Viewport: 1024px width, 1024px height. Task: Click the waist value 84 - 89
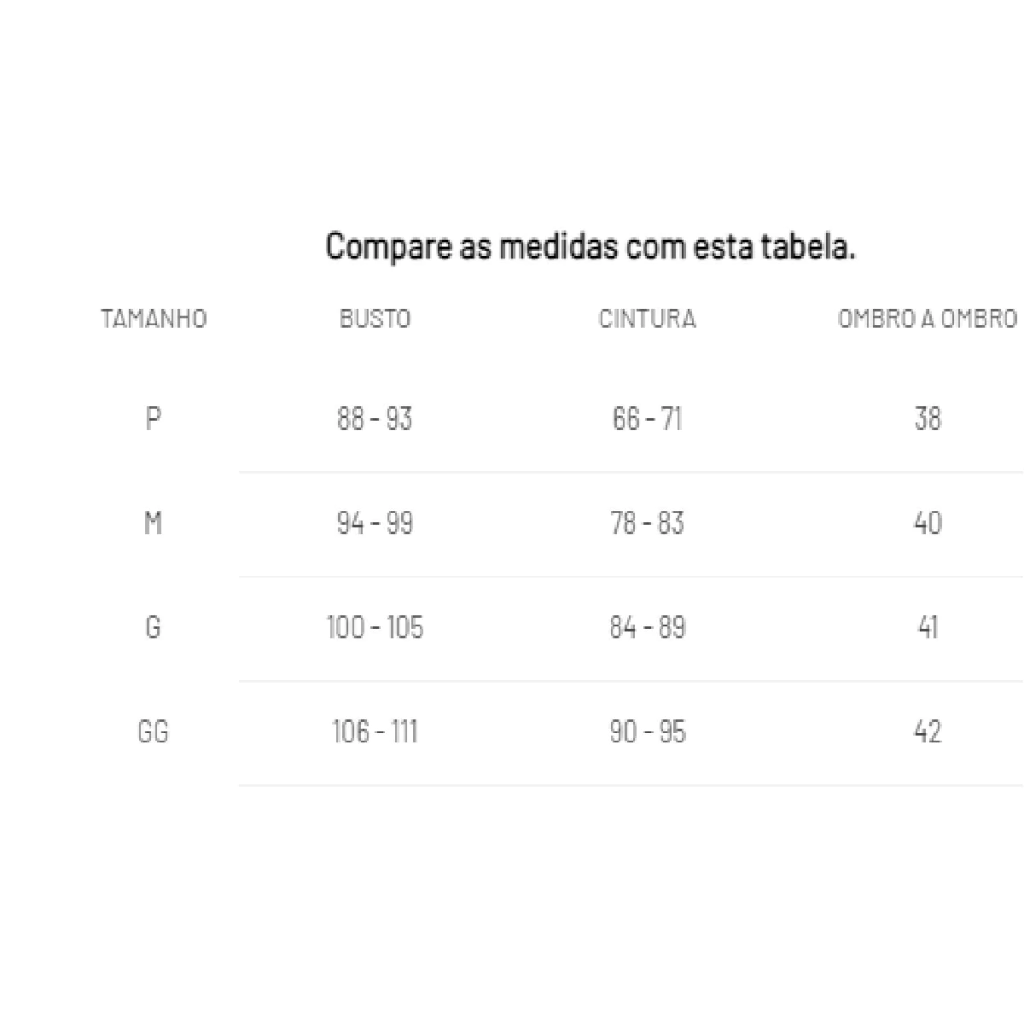point(647,628)
